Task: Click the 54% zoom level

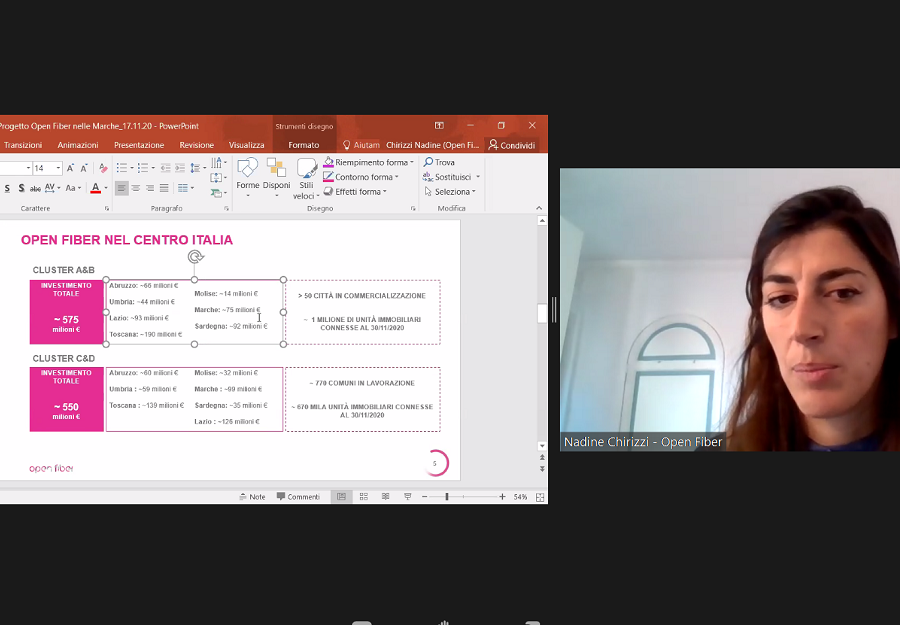Action: click(520, 497)
